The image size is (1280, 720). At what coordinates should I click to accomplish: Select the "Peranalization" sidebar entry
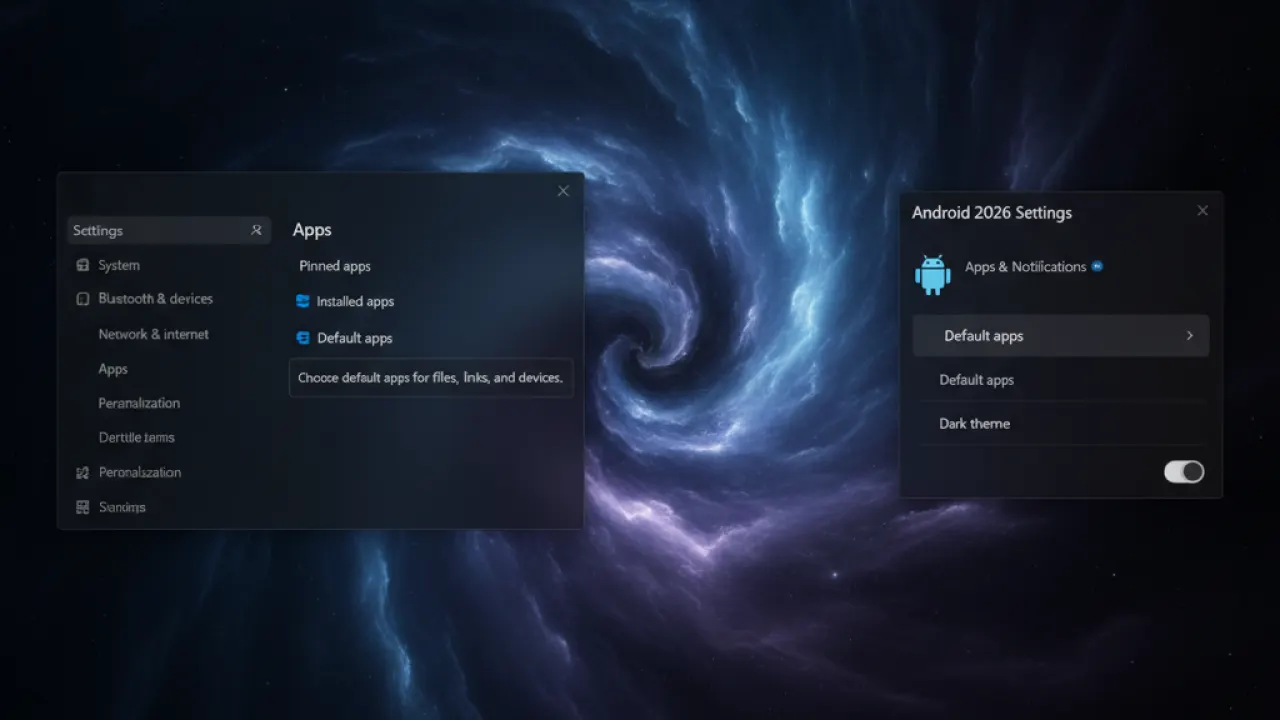click(139, 403)
